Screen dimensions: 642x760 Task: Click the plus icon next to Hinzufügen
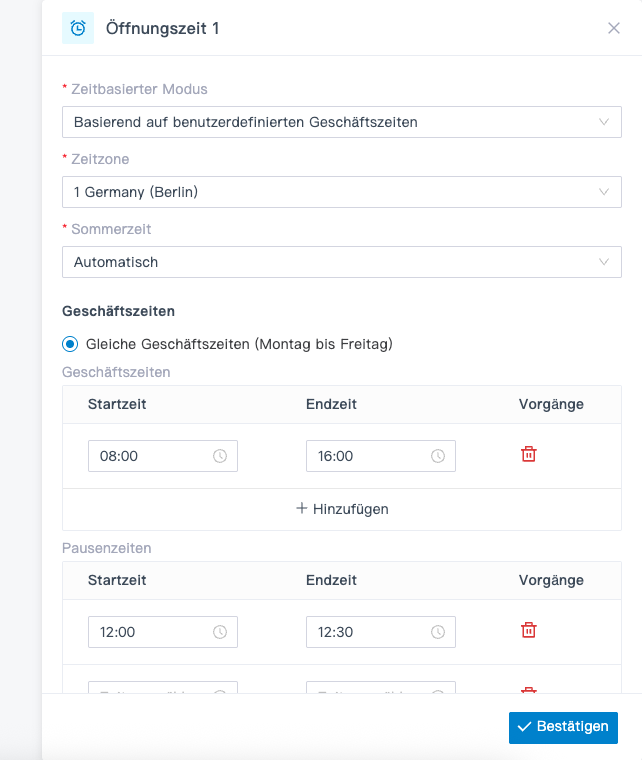(x=302, y=508)
